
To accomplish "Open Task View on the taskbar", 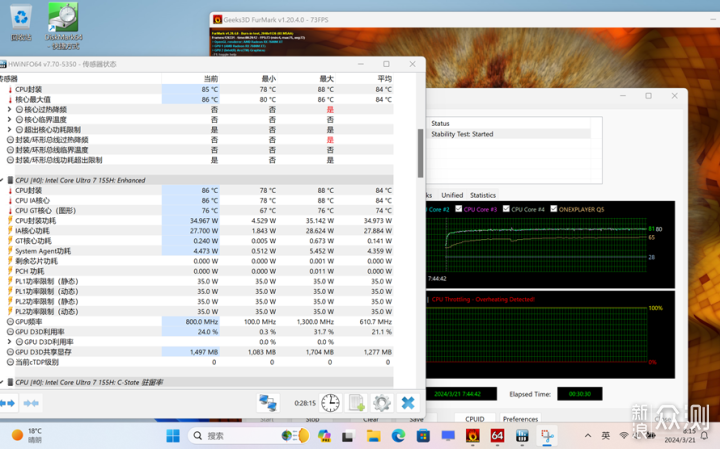I will tap(348, 436).
